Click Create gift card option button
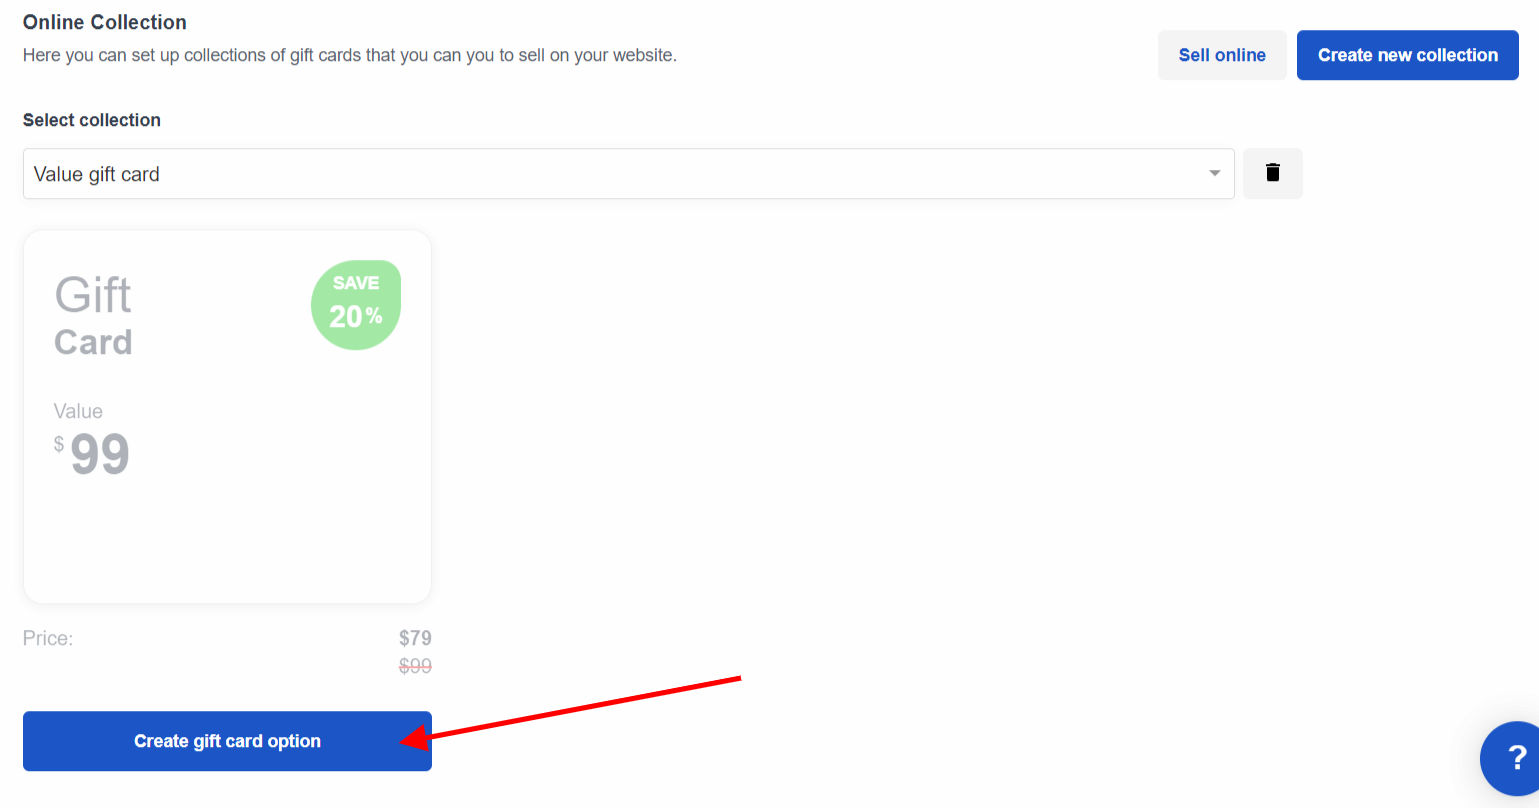Viewport: 1539px width, 808px height. point(227,741)
